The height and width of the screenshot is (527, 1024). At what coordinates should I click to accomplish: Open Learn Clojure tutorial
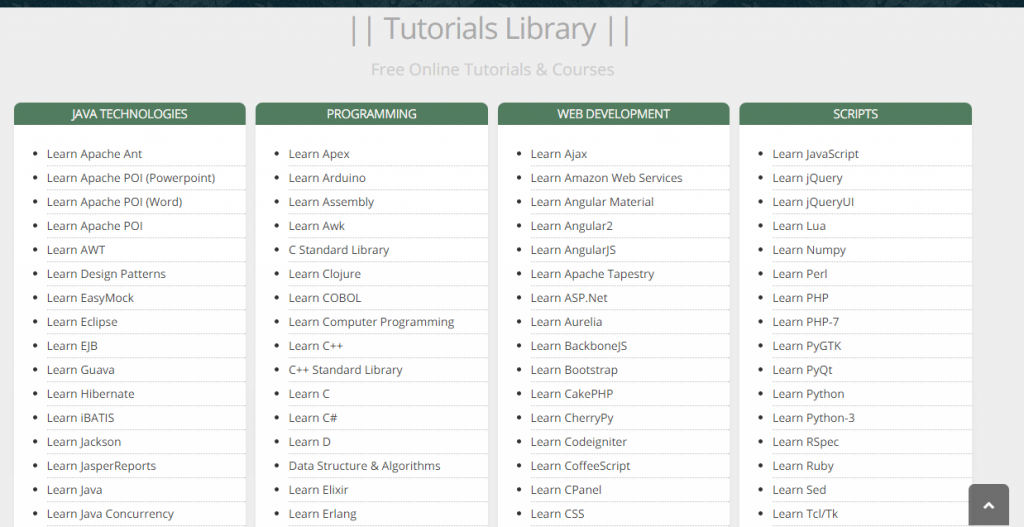click(x=324, y=274)
